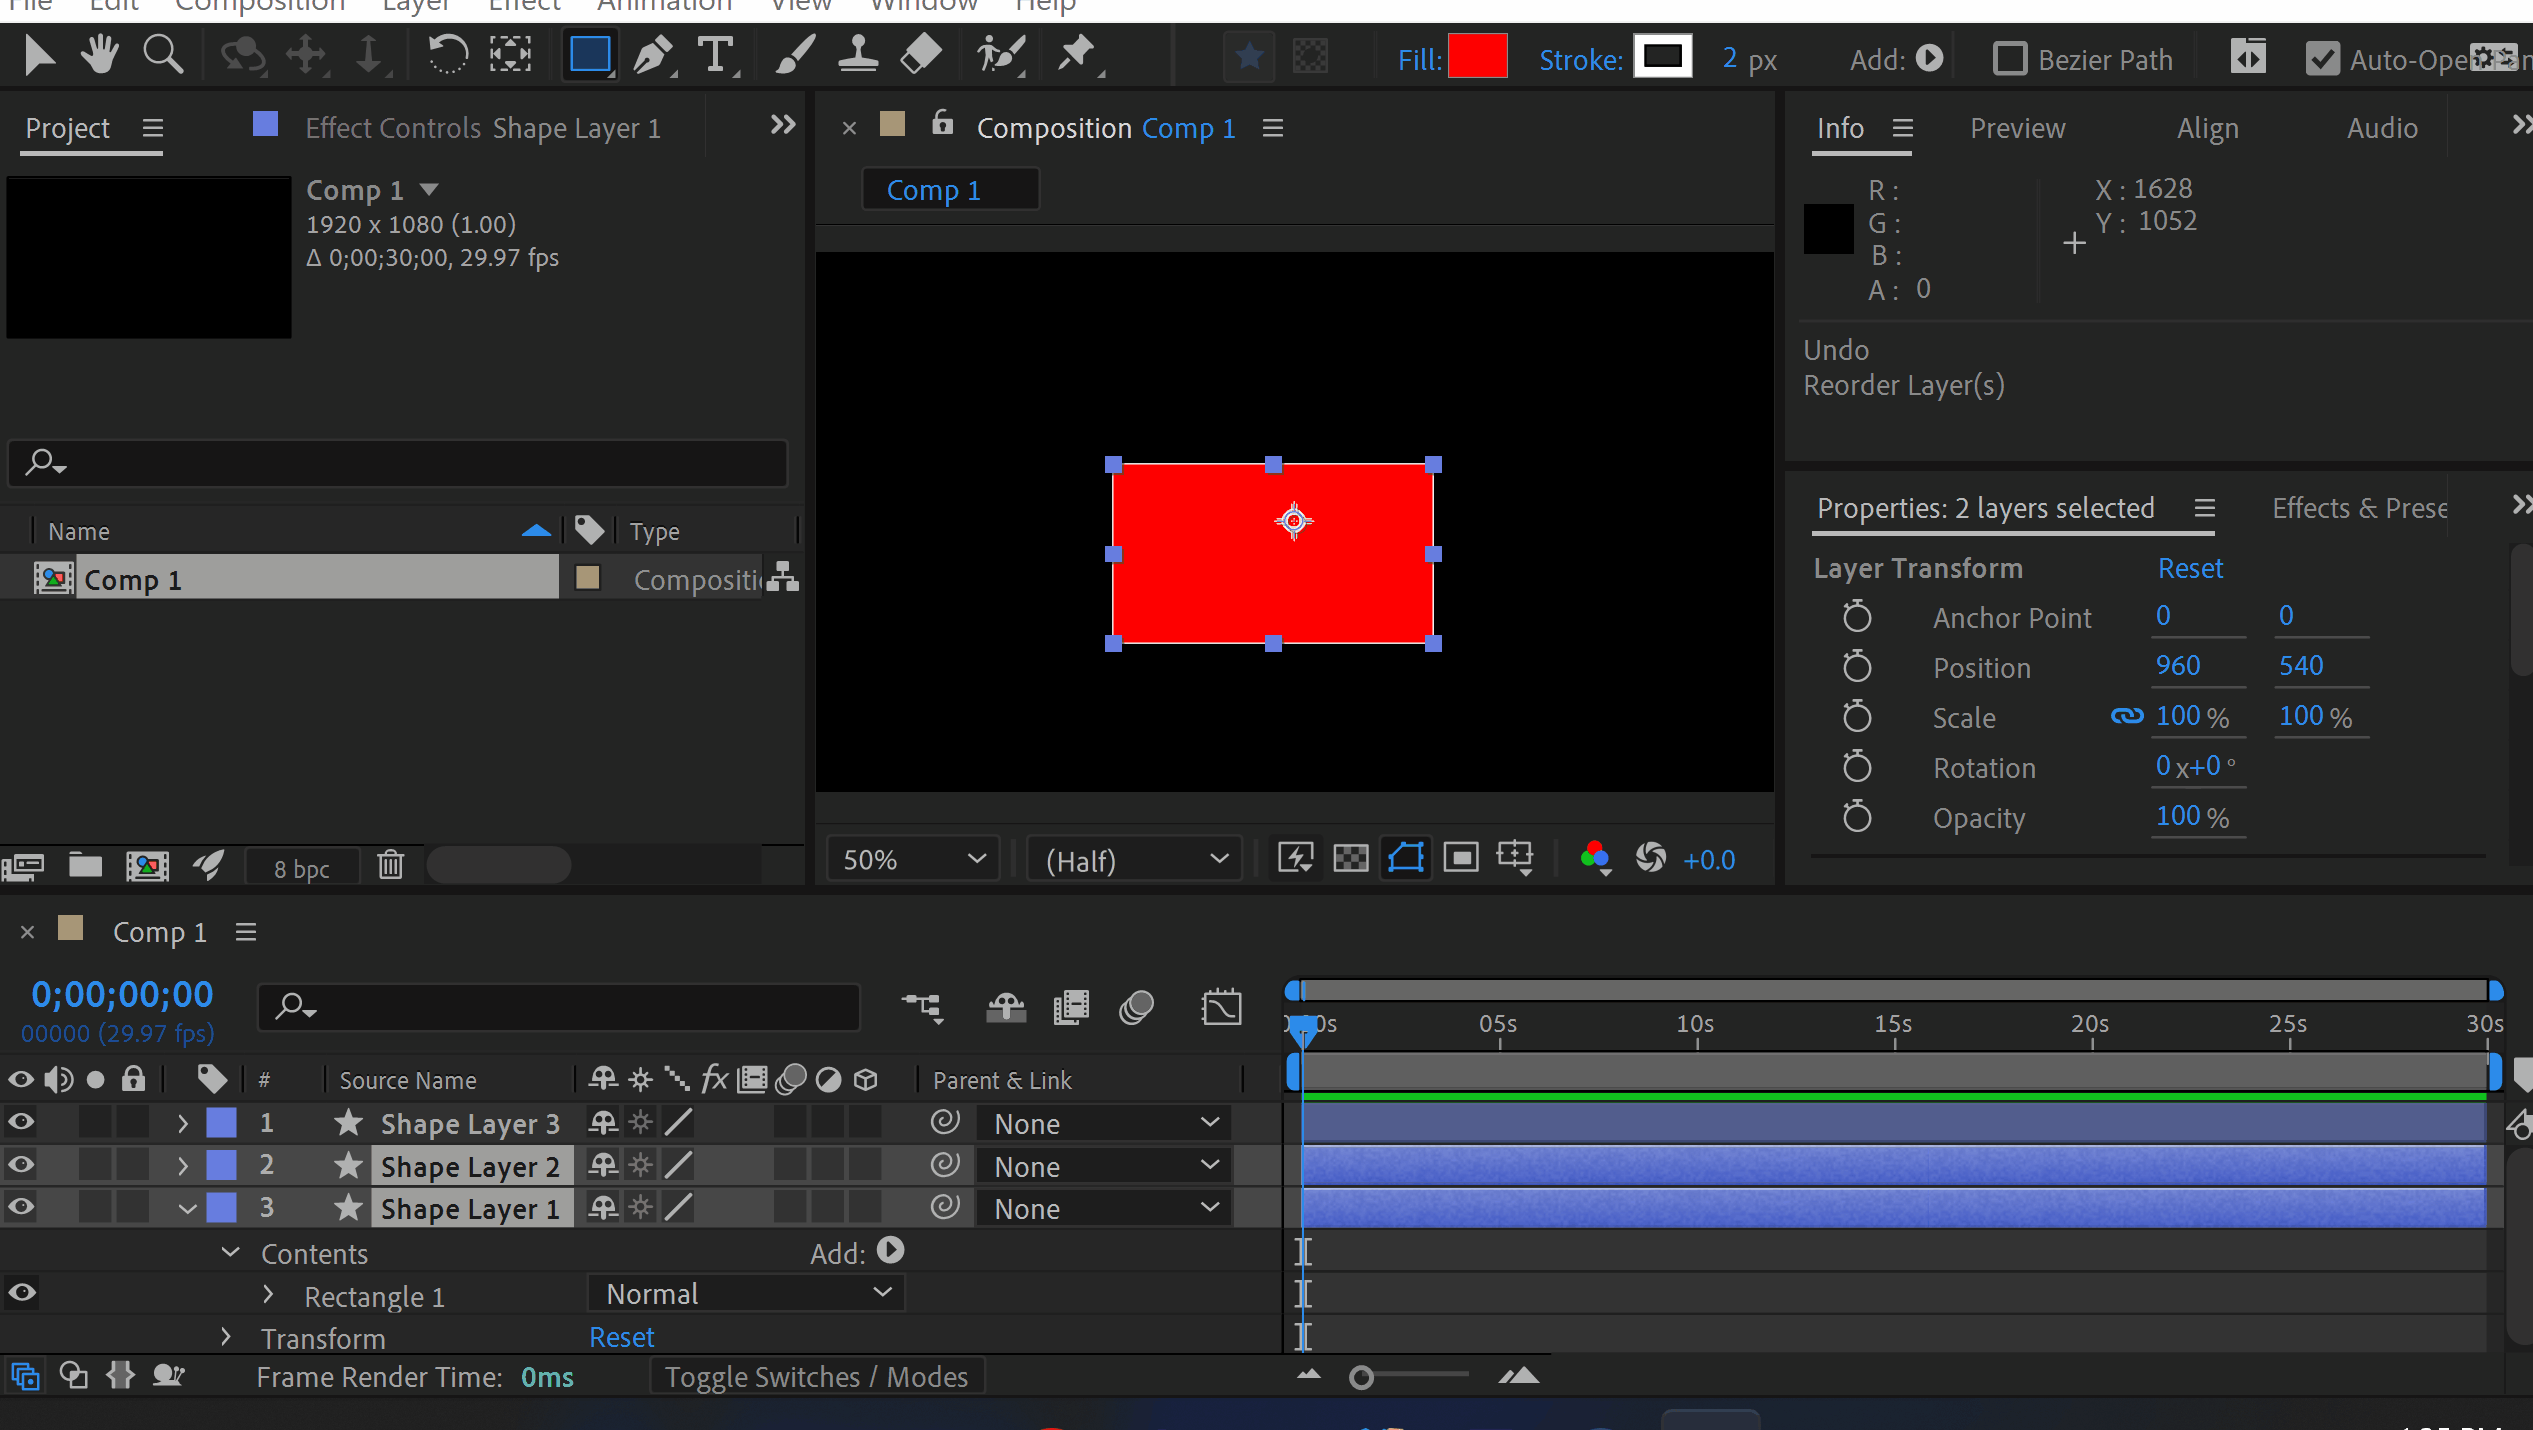The image size is (2533, 1430).
Task: Click Toggle Switches / Modes button
Action: (816, 1377)
